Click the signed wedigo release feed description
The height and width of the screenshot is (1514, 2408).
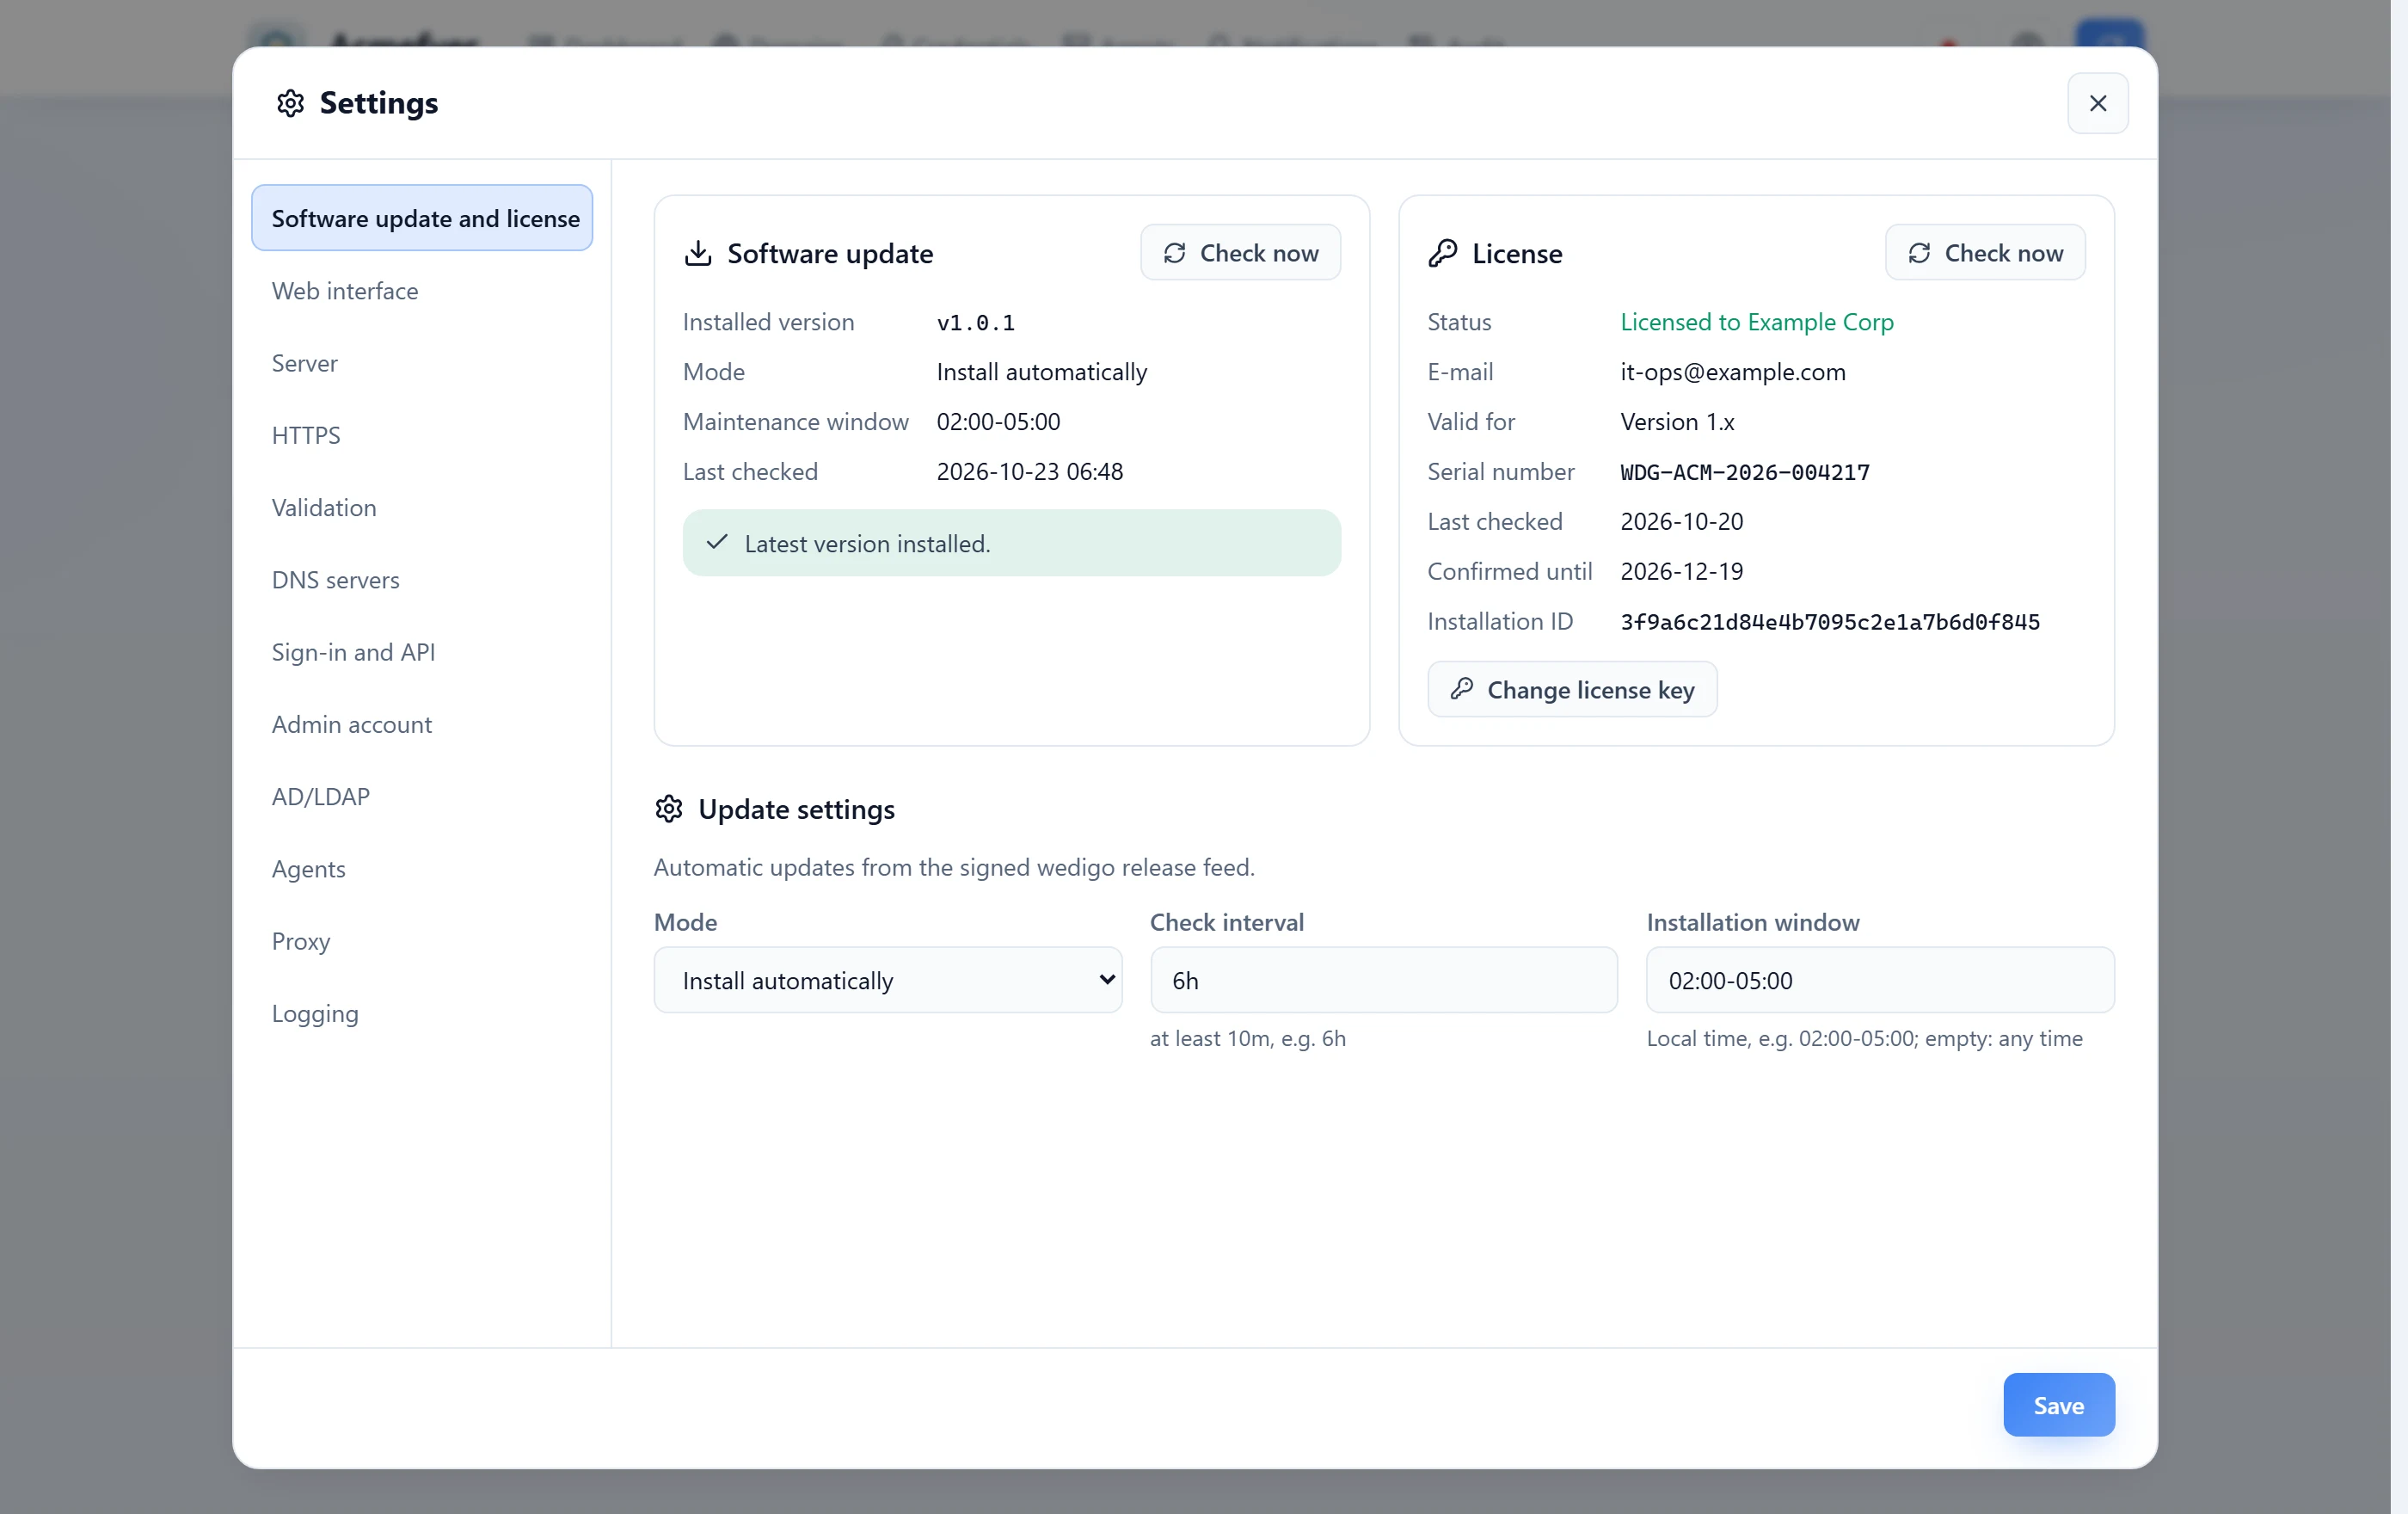[x=954, y=867]
